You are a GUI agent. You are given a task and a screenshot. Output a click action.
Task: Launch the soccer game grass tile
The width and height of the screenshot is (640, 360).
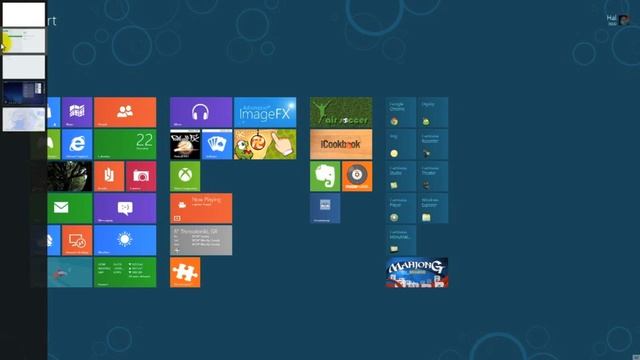point(341,112)
